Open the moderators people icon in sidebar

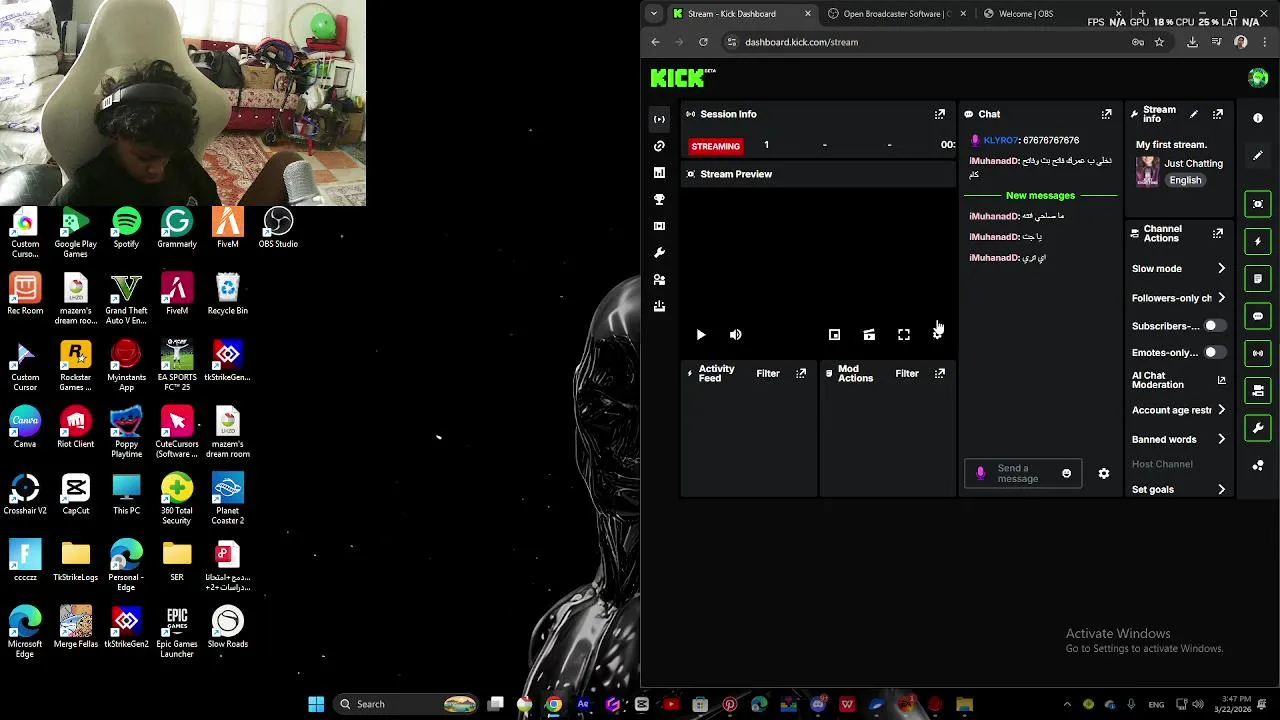[659, 280]
